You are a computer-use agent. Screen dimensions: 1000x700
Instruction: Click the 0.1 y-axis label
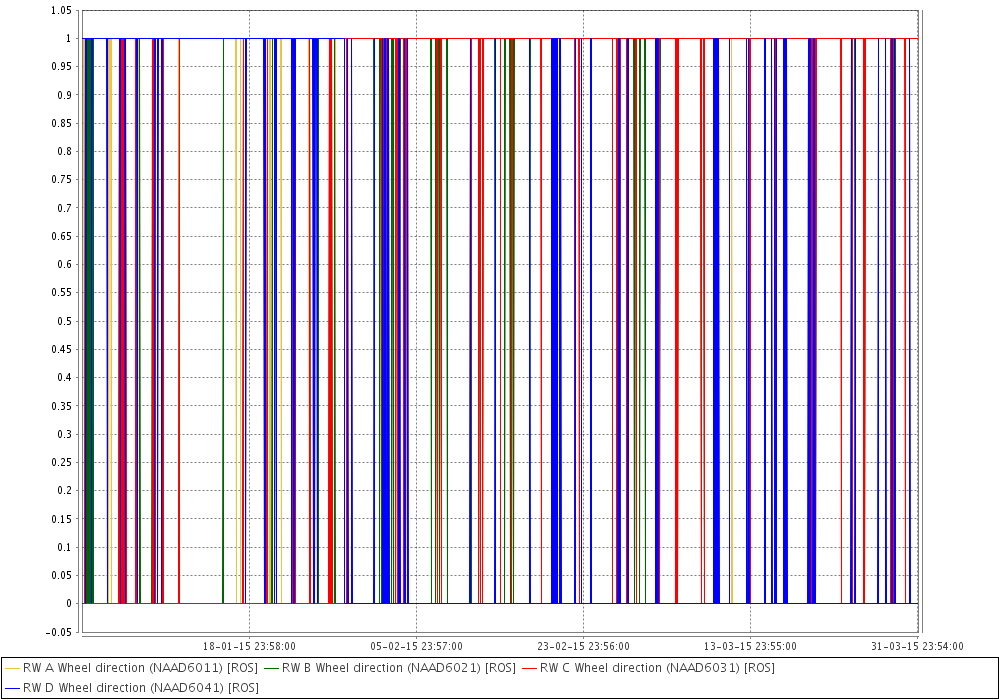coord(64,547)
